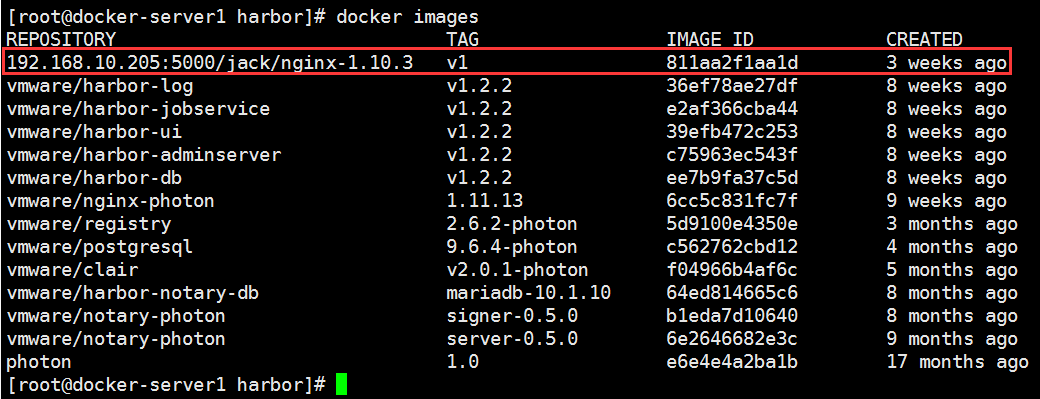Select the 192.168.10.205:5000/jack/nginx-1.10.3 repository text
The image size is (1040, 399).
coord(210,63)
